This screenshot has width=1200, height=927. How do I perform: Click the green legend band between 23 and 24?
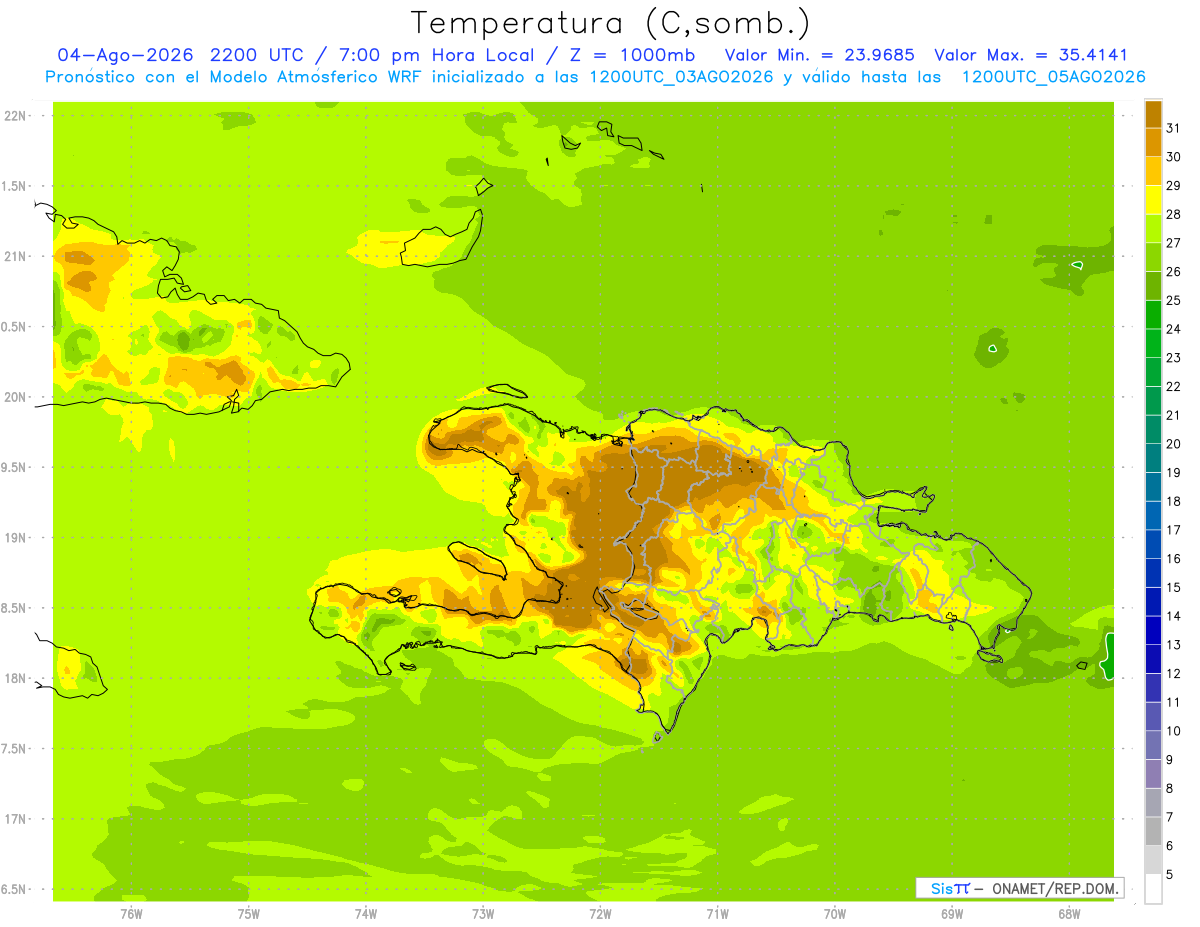(x=1153, y=343)
